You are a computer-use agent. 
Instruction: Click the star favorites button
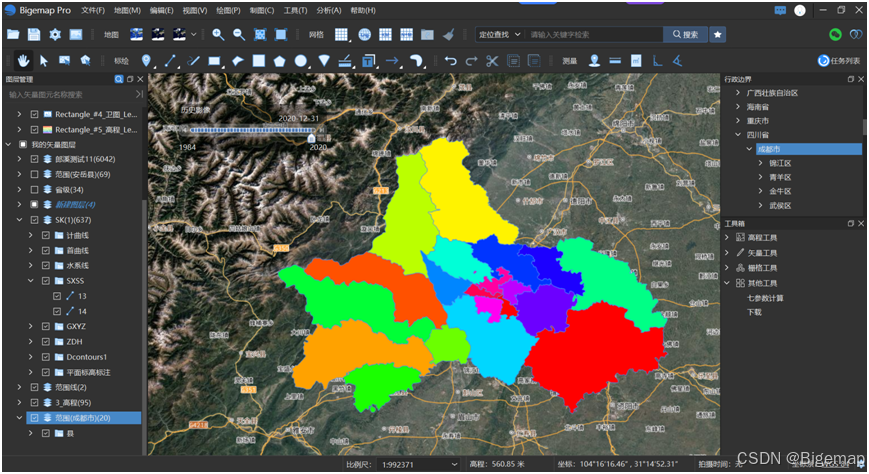point(718,34)
